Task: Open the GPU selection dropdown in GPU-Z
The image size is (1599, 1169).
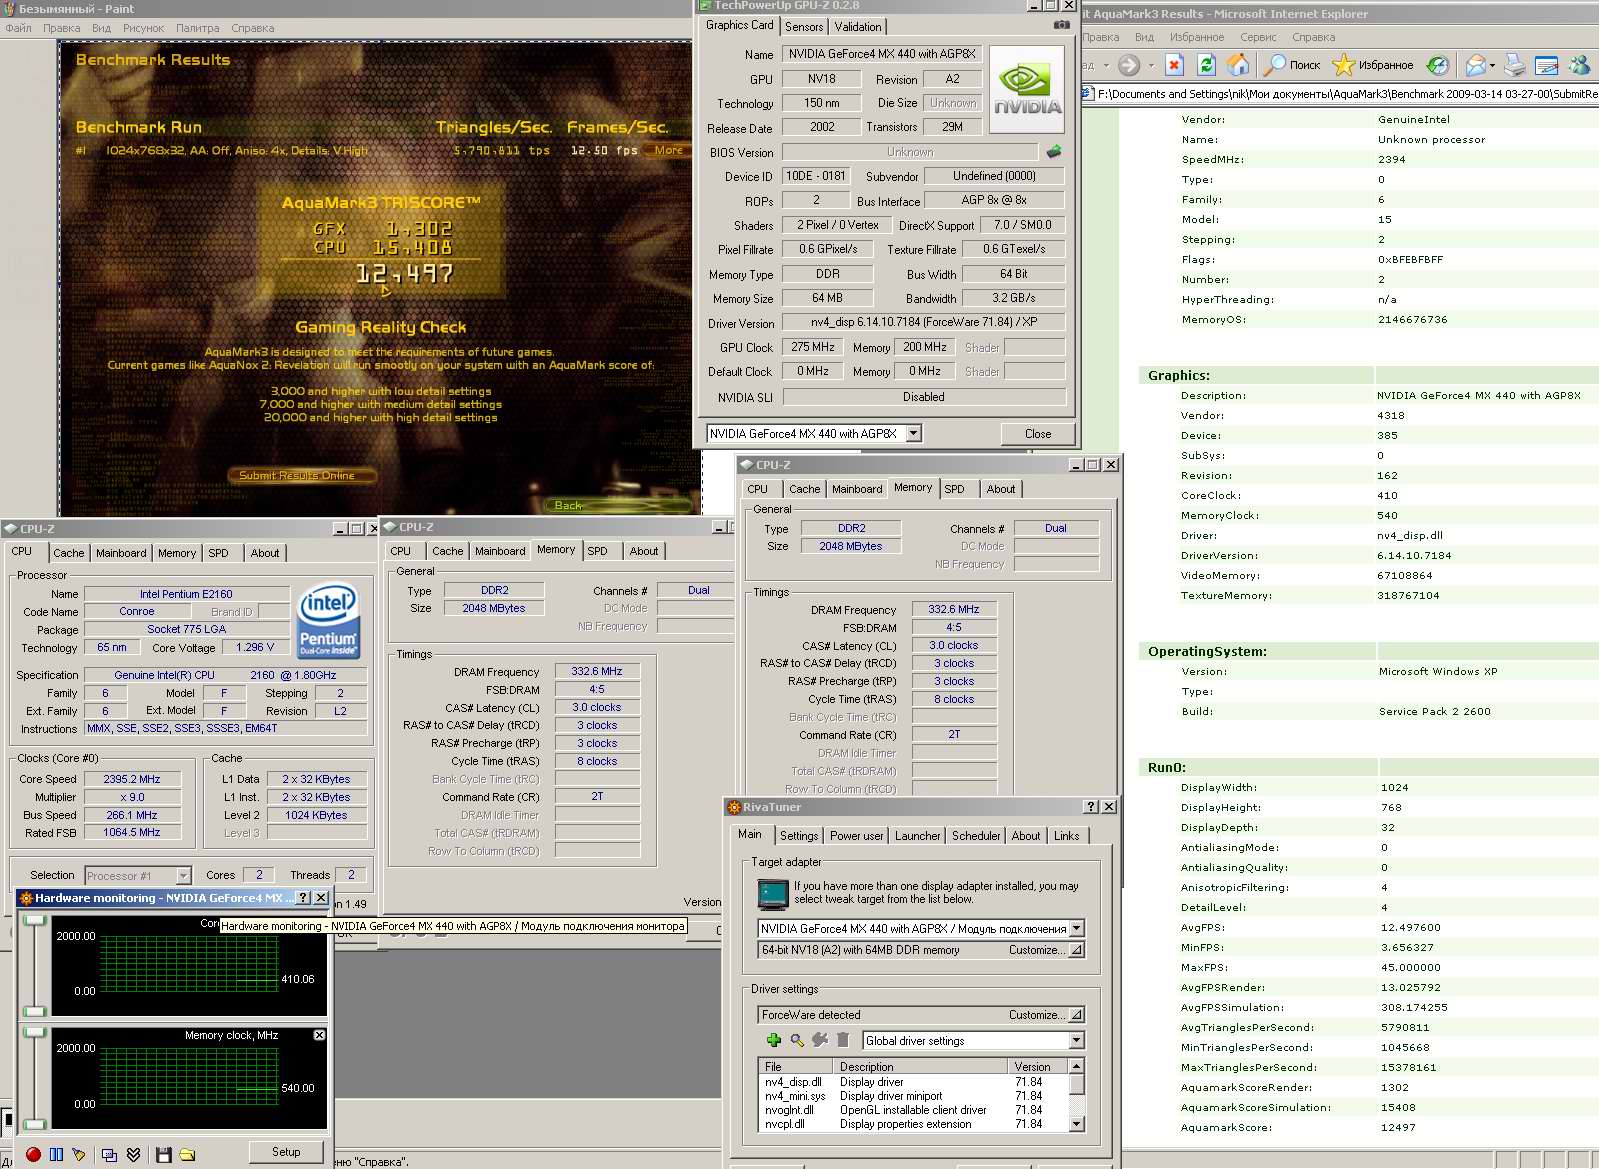Action: (x=913, y=433)
